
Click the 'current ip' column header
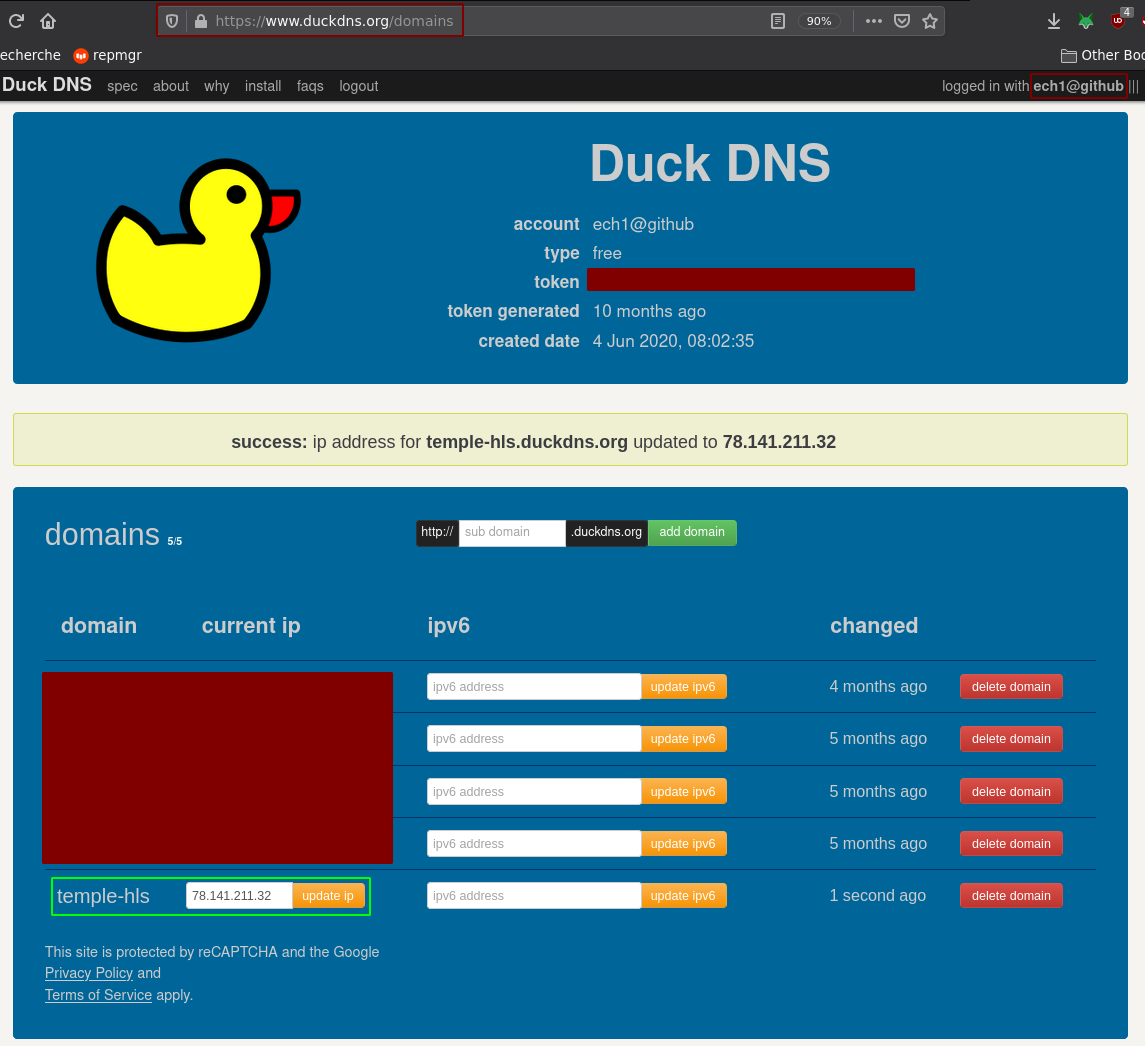click(251, 626)
